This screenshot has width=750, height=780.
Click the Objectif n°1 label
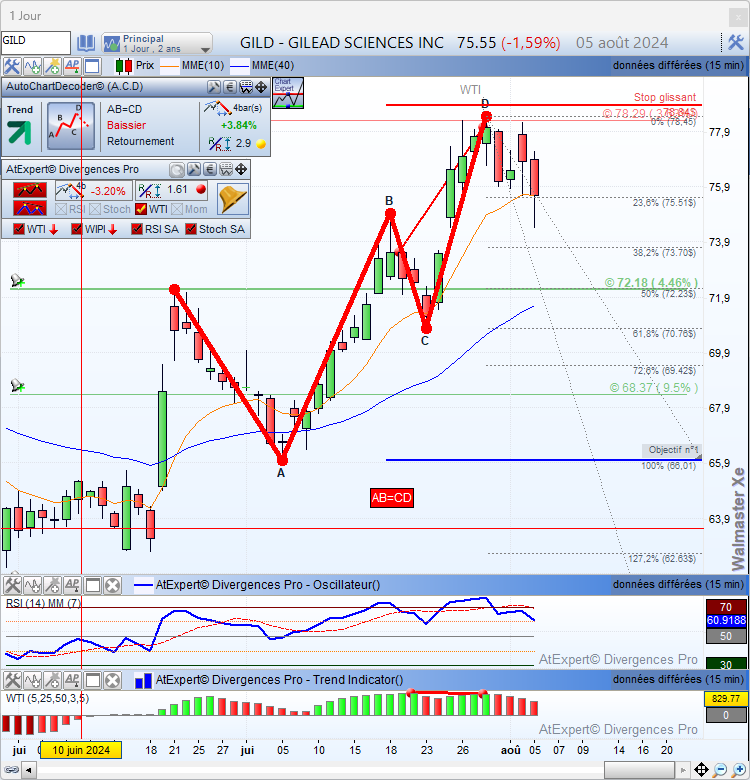click(x=671, y=450)
